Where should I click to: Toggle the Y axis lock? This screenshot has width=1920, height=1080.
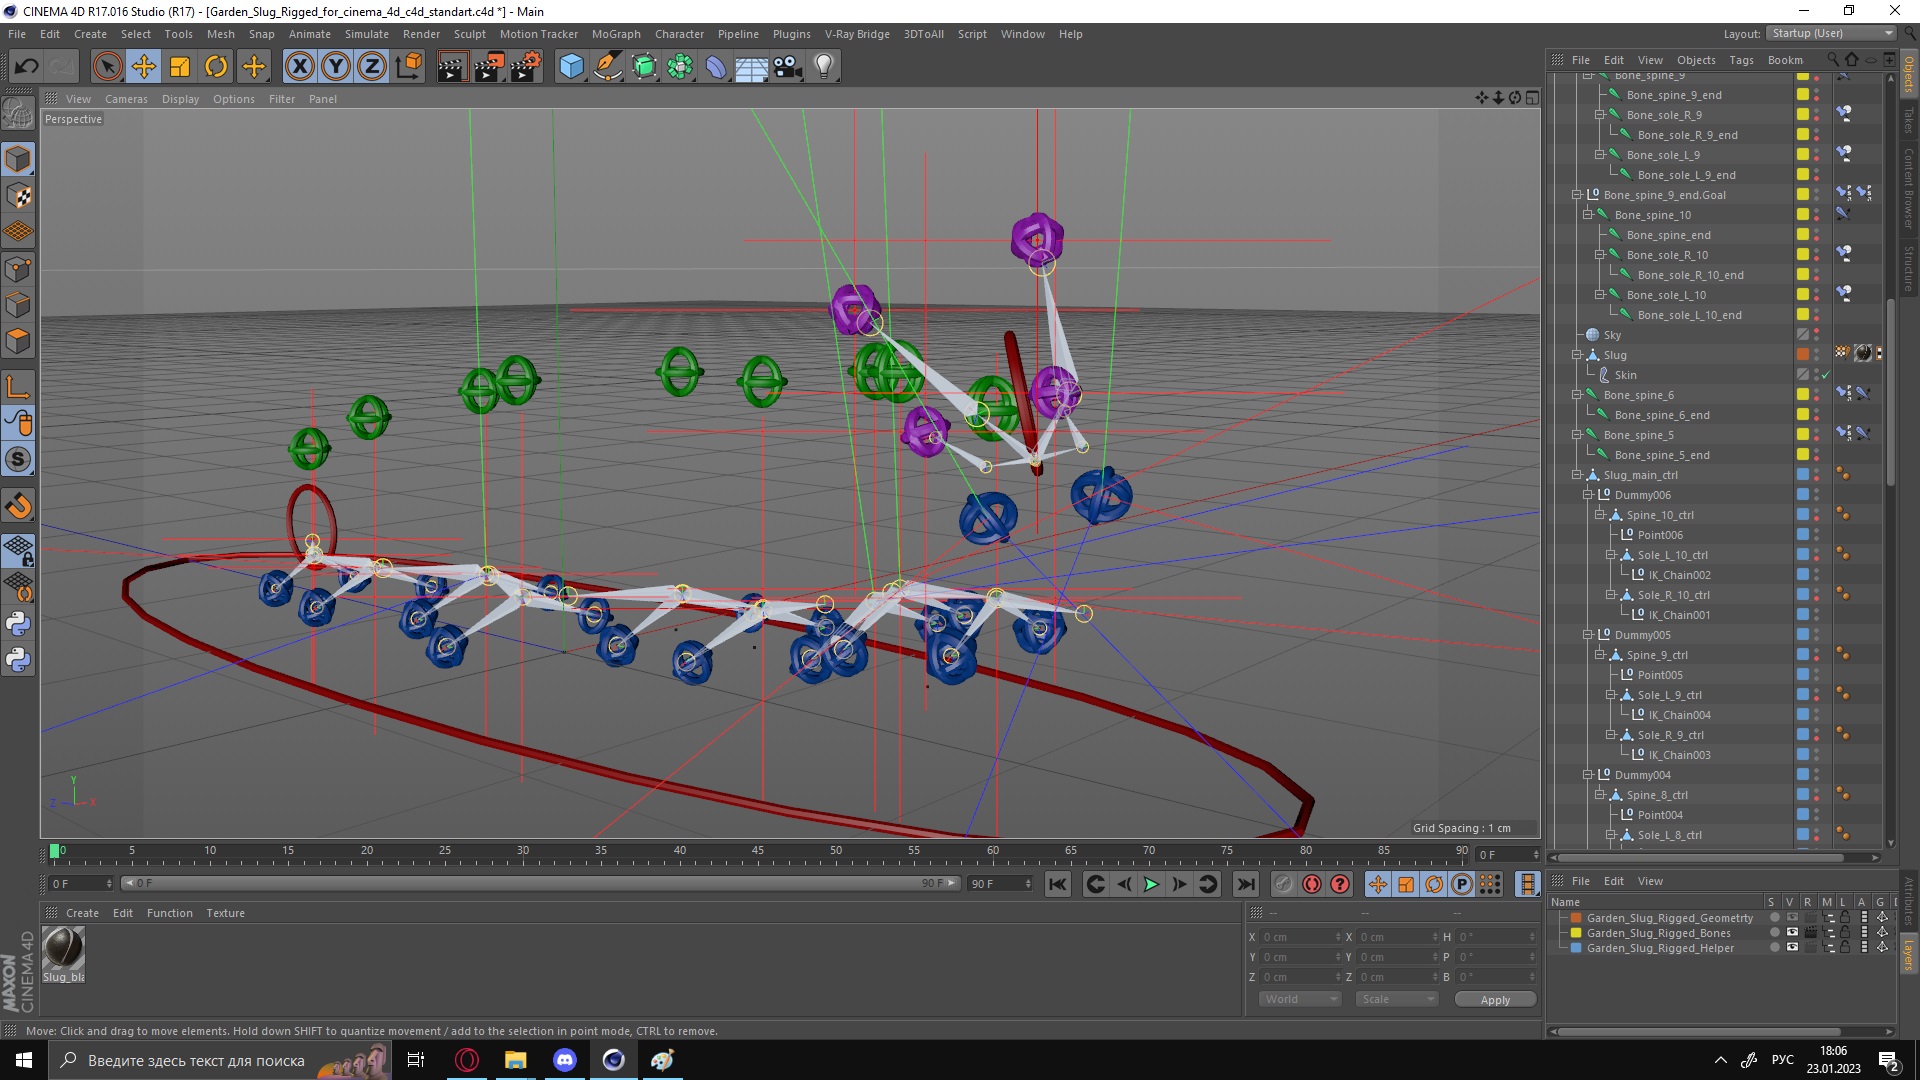[336, 67]
